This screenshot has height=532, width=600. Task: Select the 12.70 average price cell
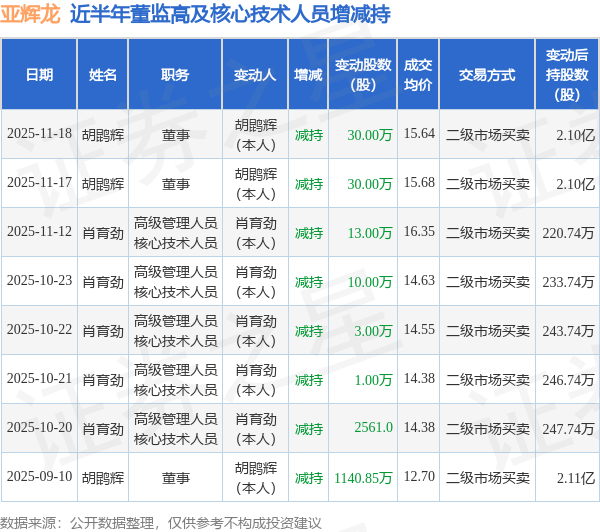click(x=418, y=477)
